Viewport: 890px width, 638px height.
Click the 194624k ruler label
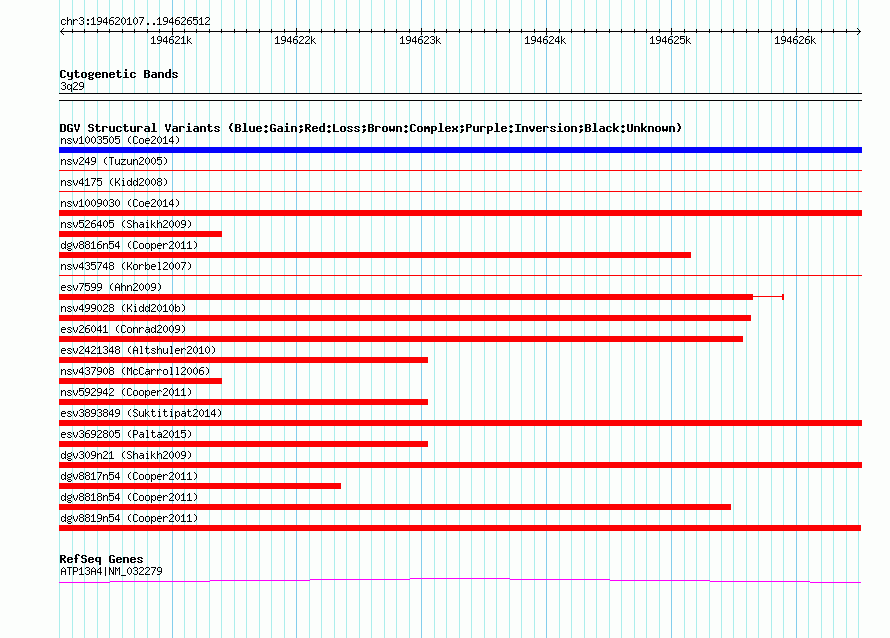click(545, 40)
